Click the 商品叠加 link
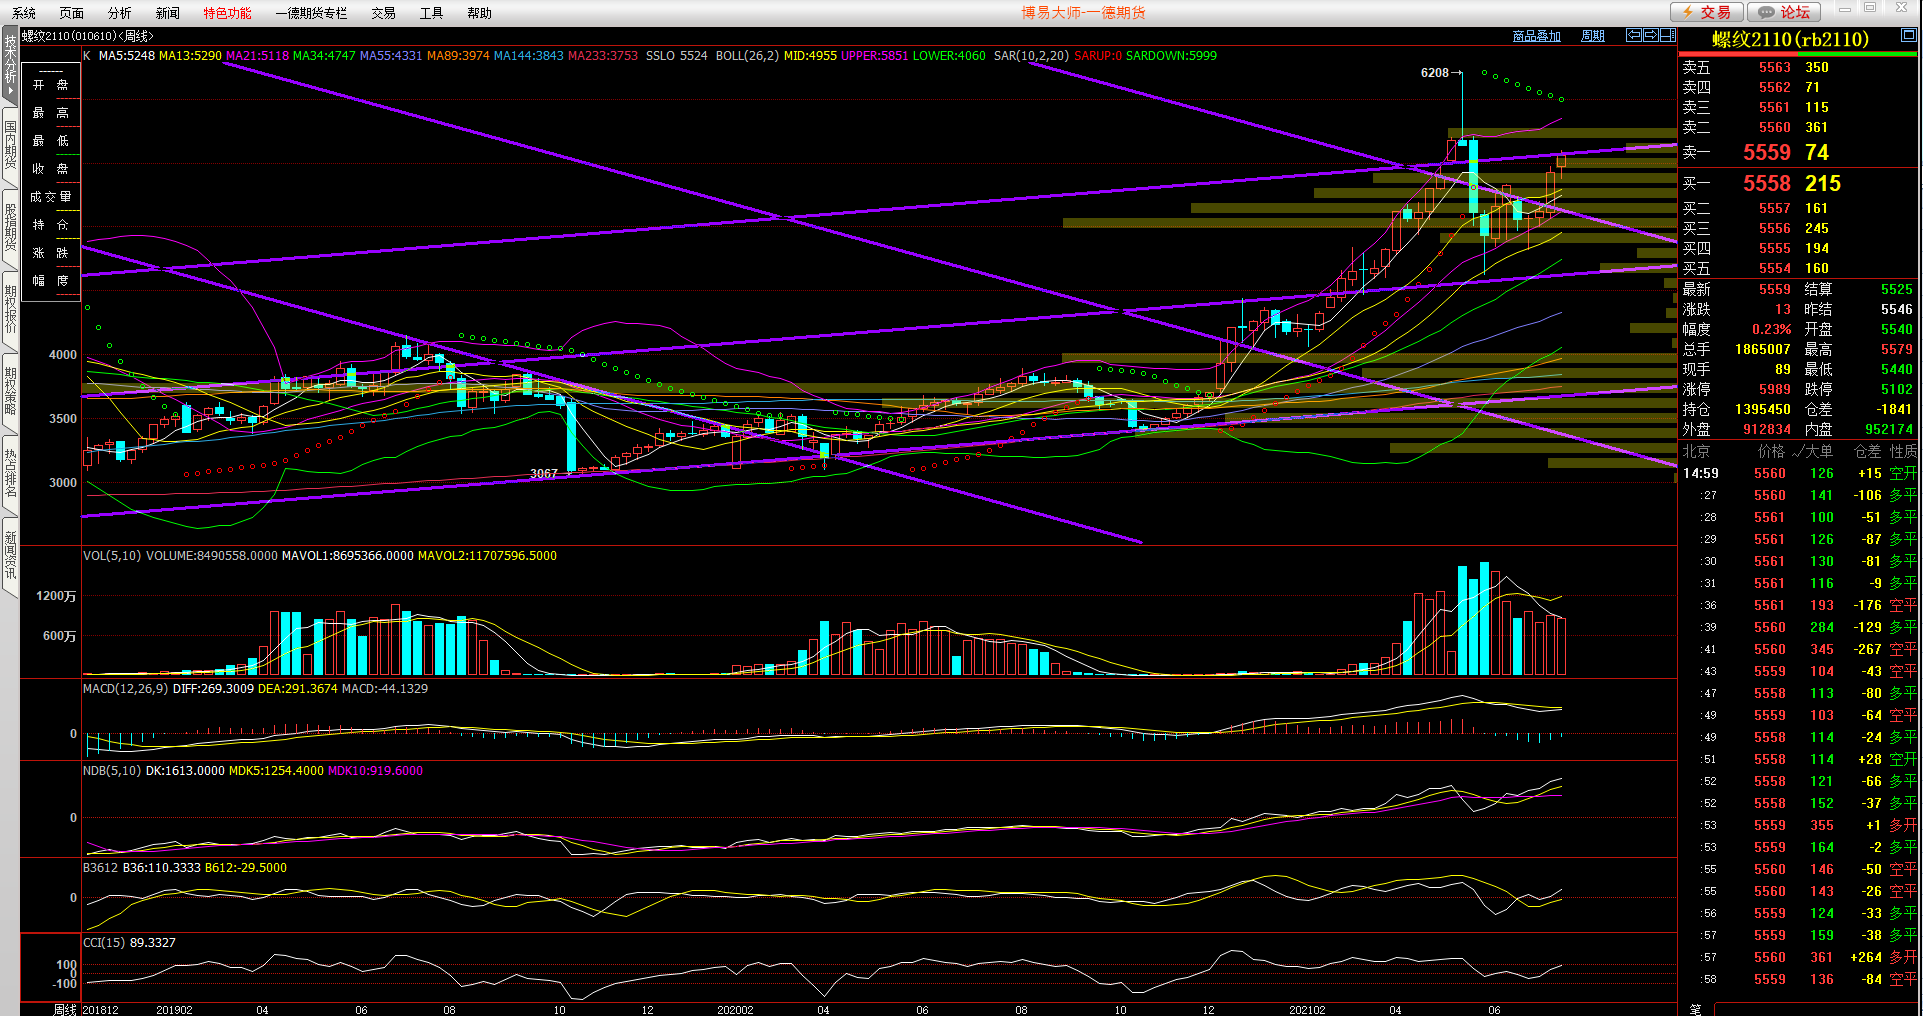Screen dimensions: 1923x1016 pos(1536,36)
